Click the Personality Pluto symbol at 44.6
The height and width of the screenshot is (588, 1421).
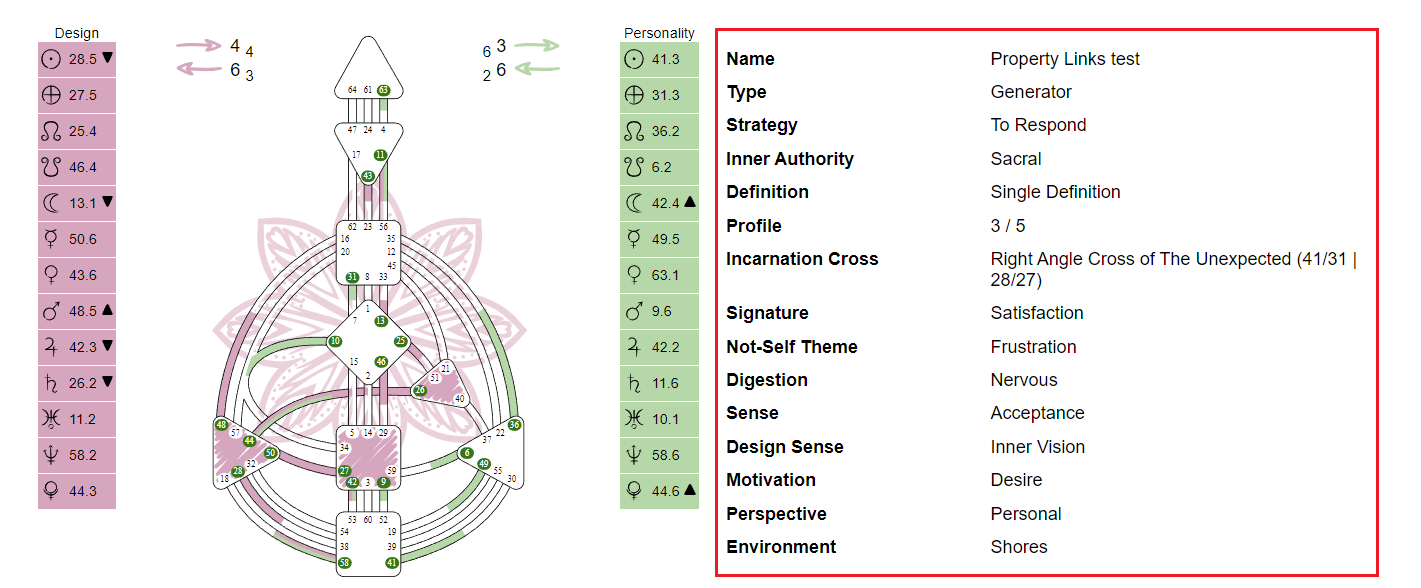(633, 491)
